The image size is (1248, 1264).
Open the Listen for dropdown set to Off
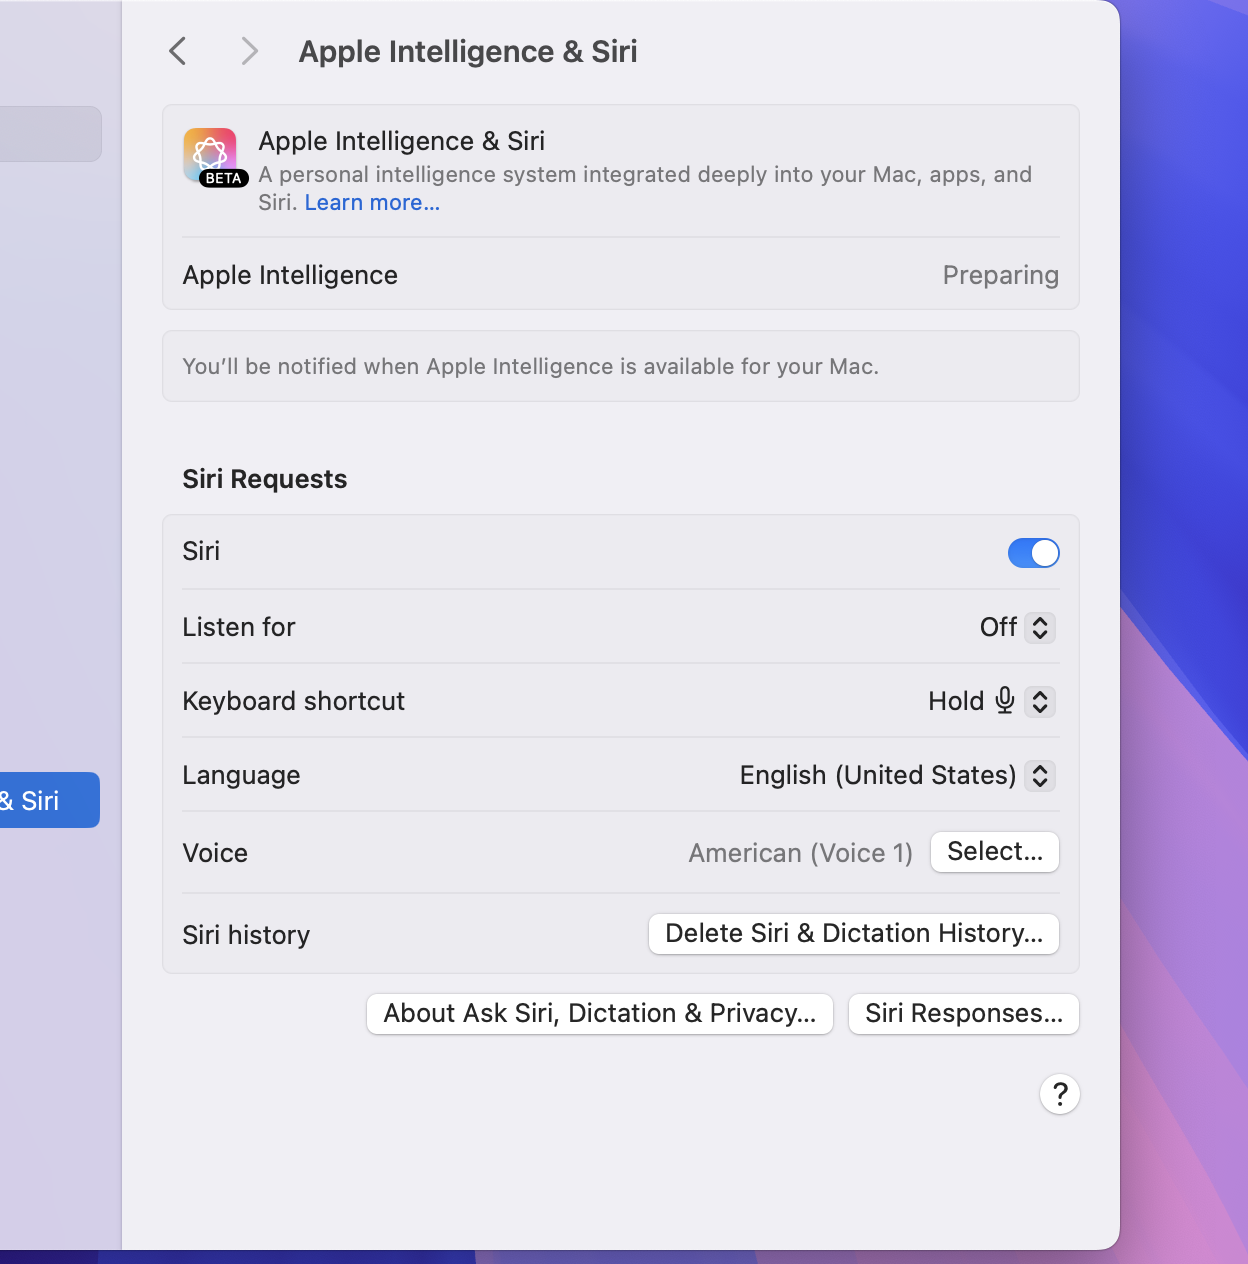1017,627
